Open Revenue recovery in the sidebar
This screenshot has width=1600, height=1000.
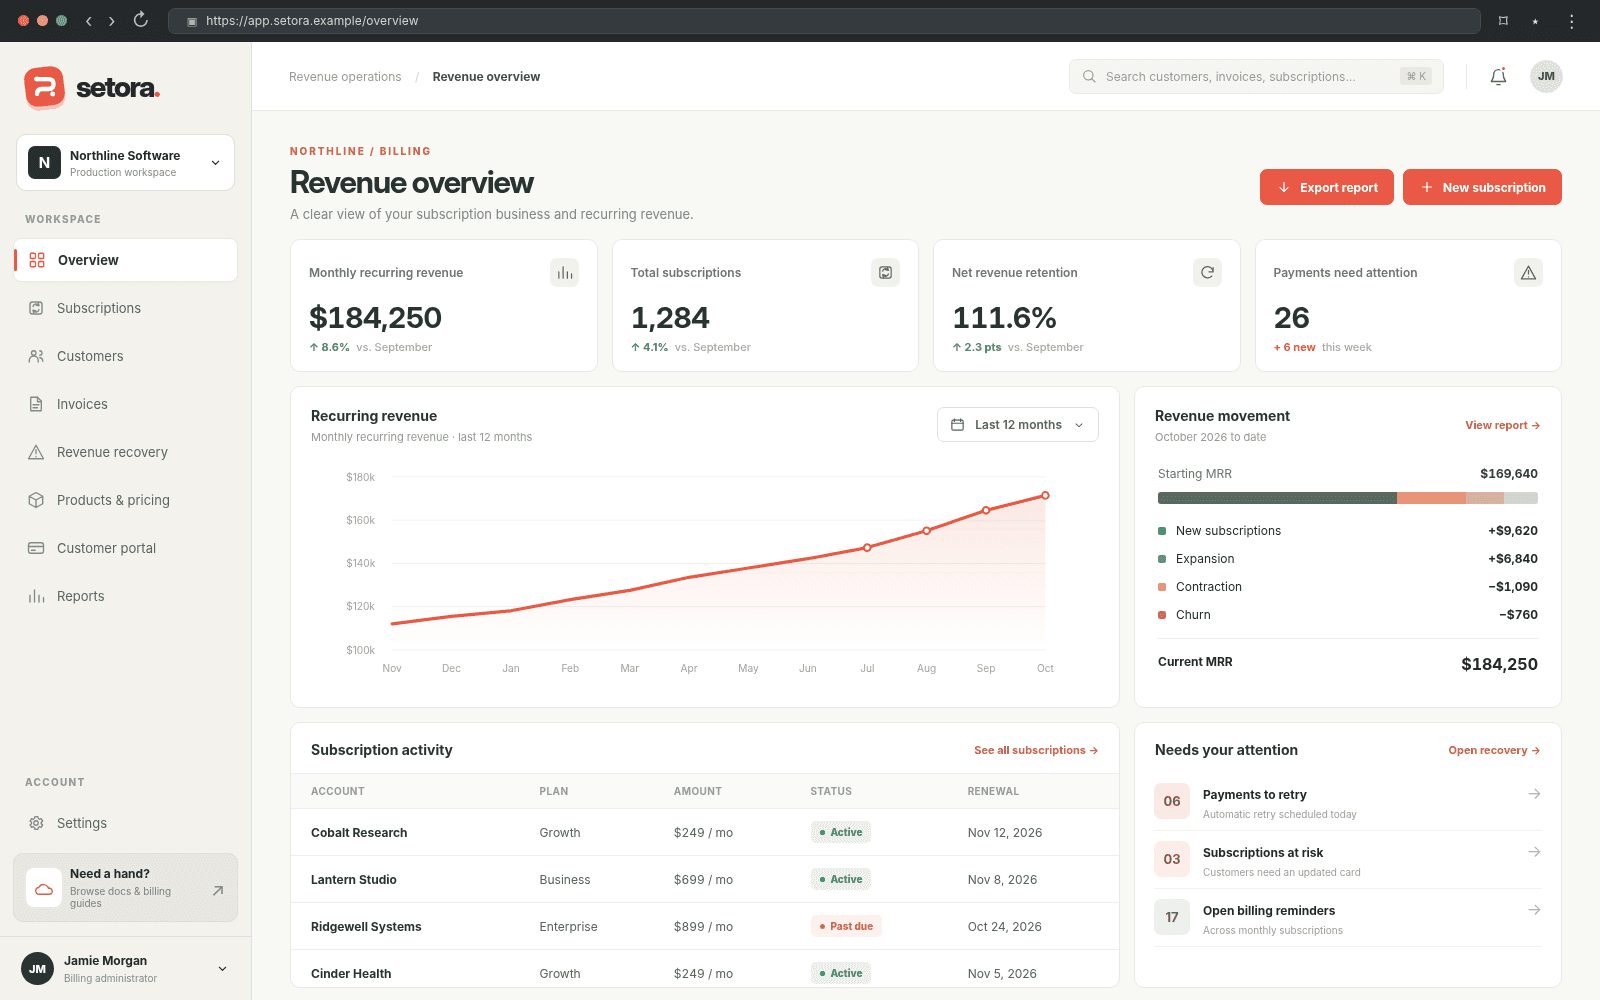point(126,452)
